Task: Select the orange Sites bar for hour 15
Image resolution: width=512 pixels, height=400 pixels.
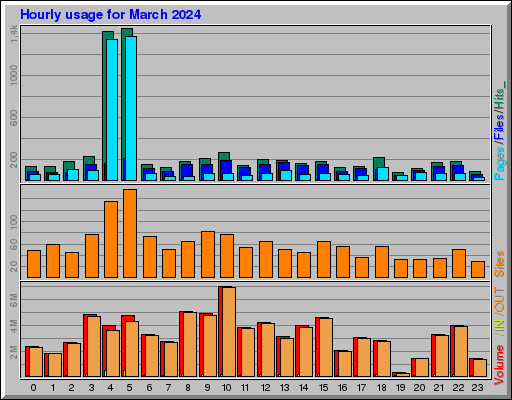Action: 324,259
